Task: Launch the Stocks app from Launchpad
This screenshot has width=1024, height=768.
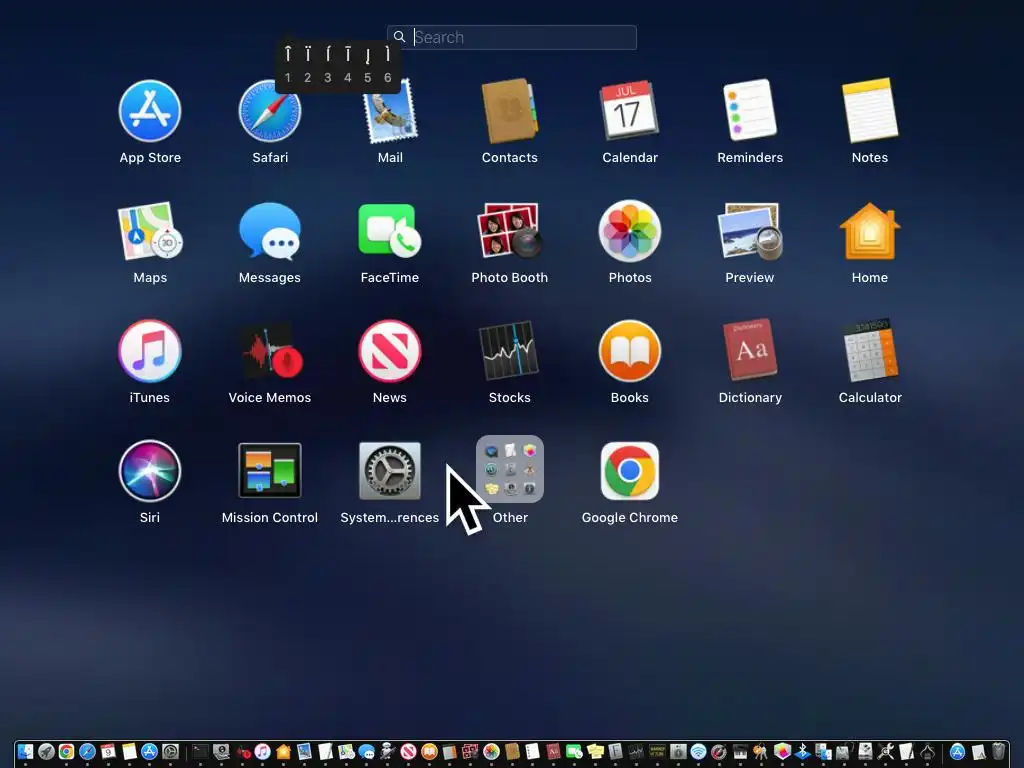Action: pos(509,351)
